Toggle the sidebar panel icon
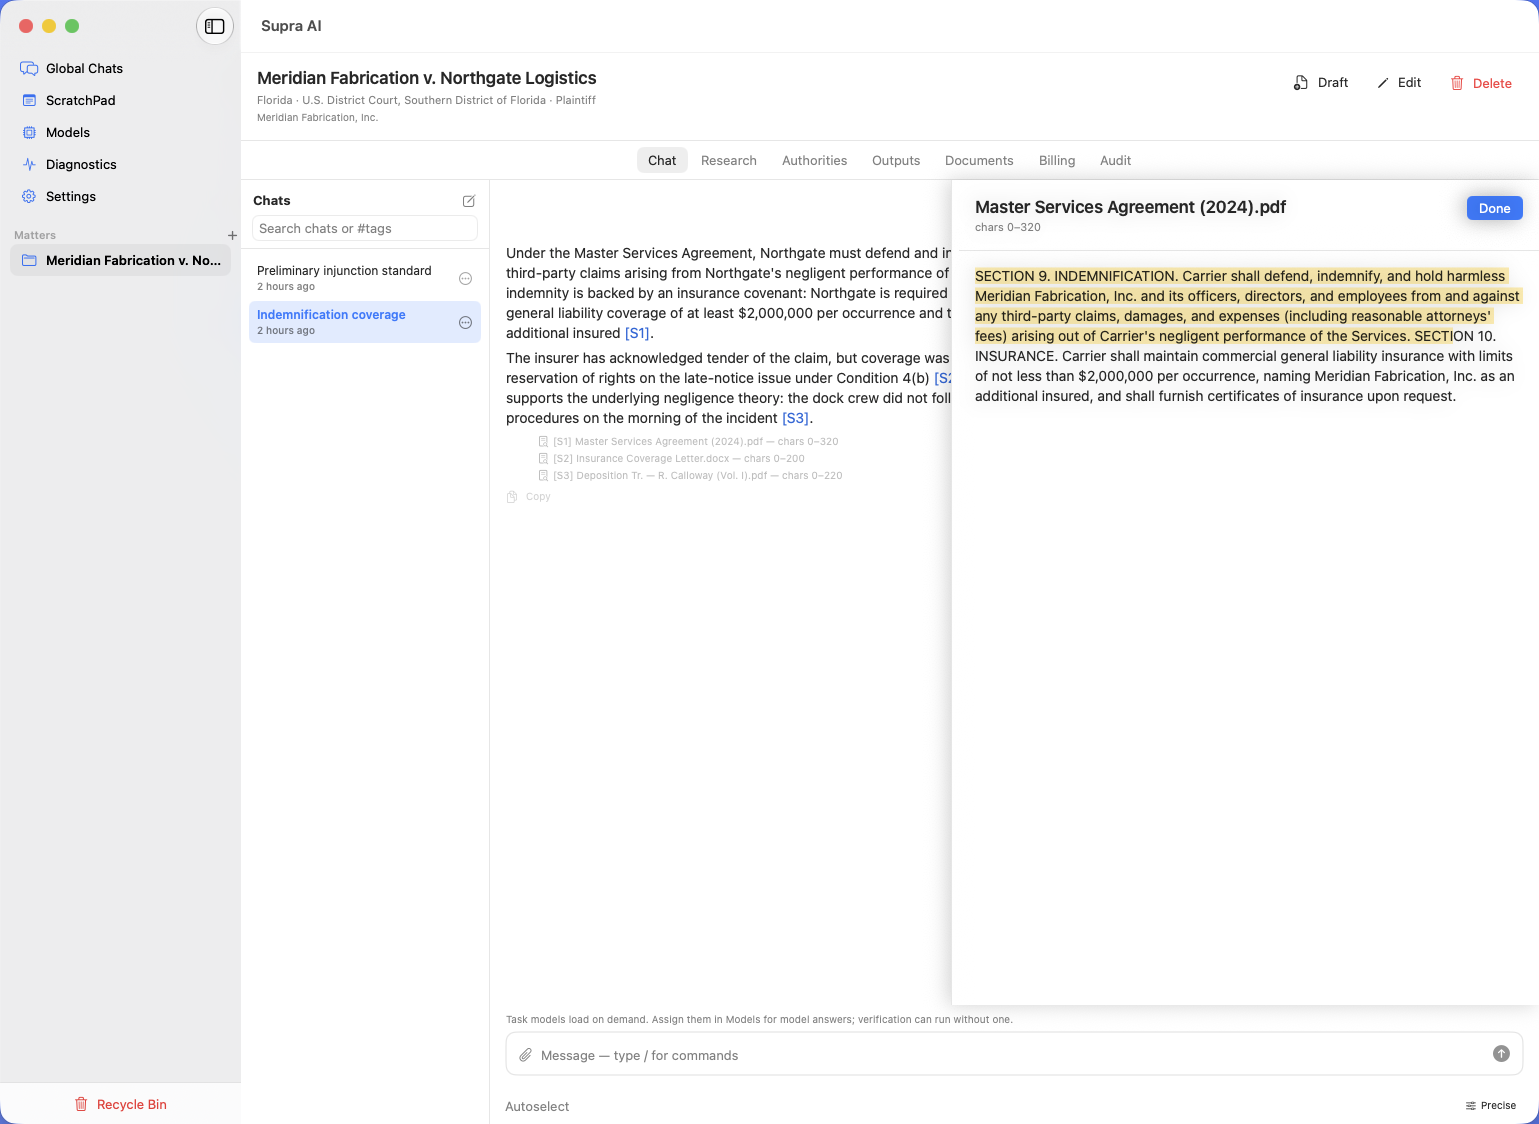This screenshot has height=1124, width=1539. (x=215, y=27)
